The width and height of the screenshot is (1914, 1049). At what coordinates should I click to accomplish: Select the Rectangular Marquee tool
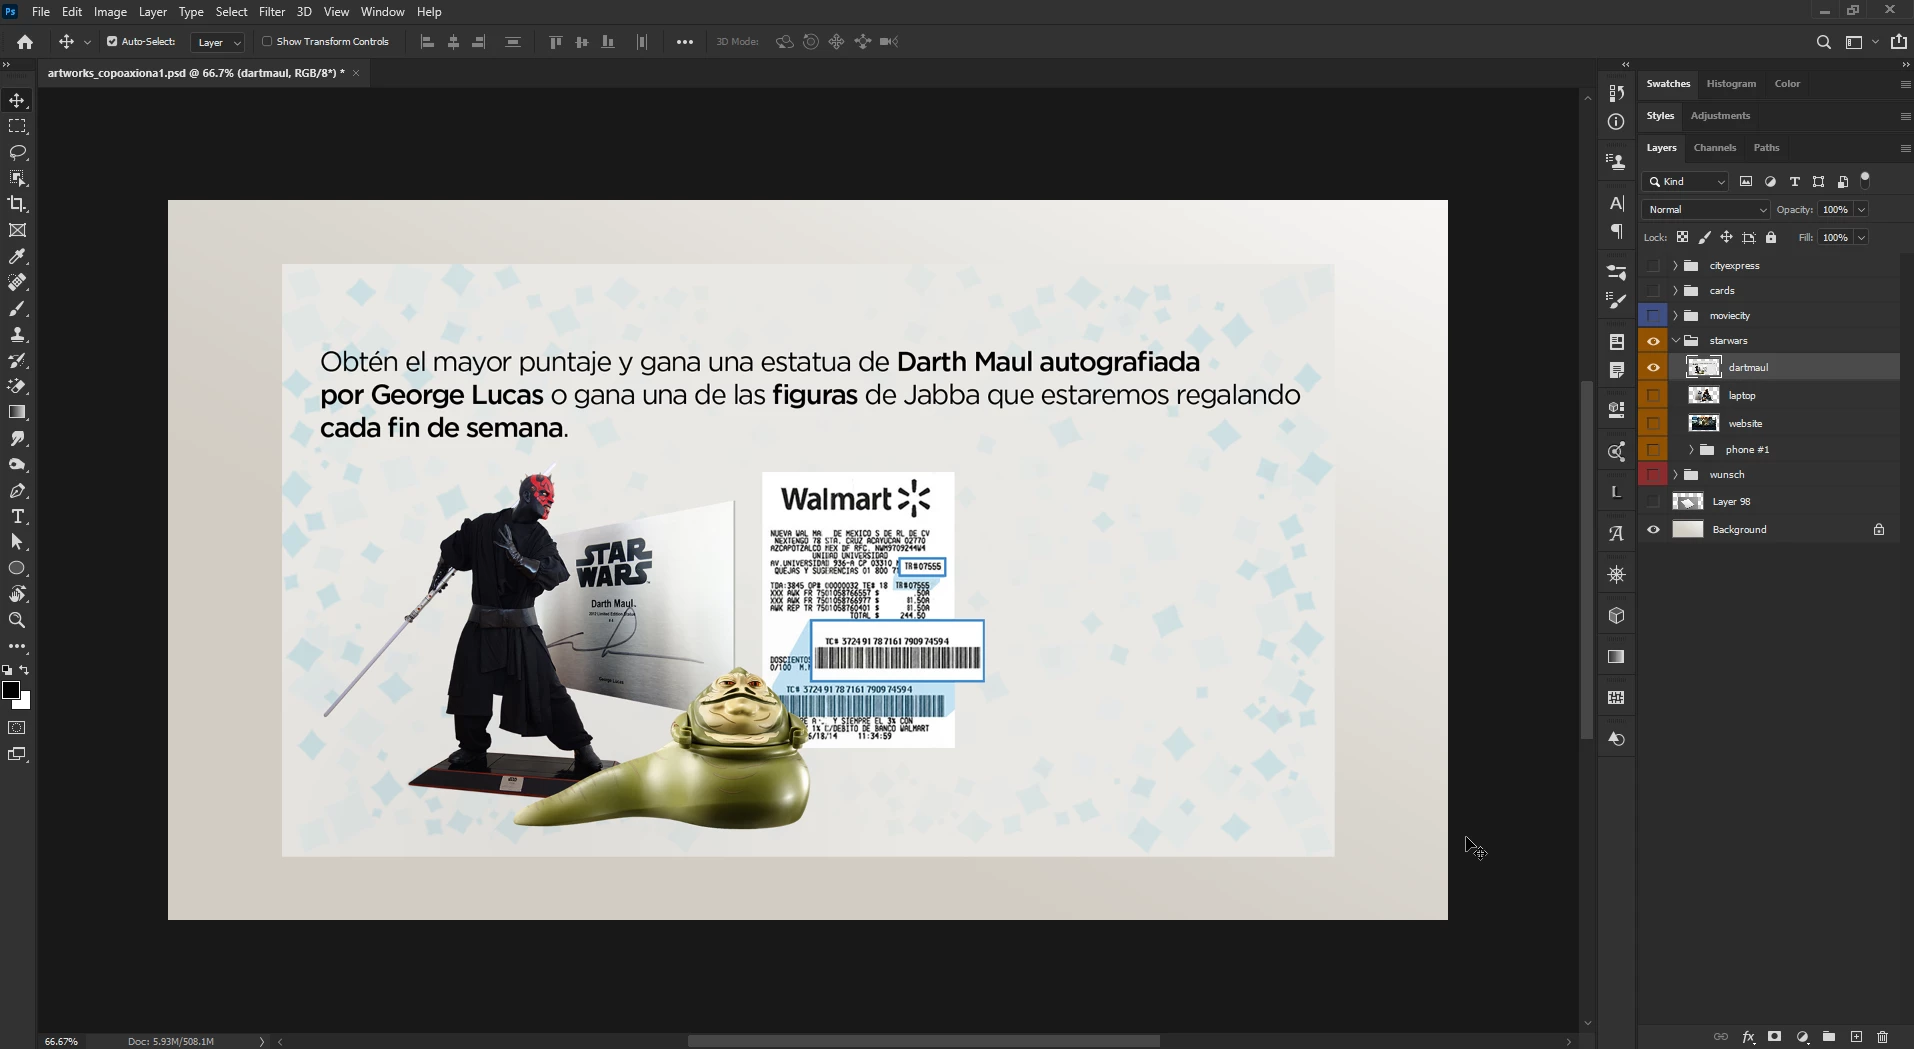pos(17,127)
